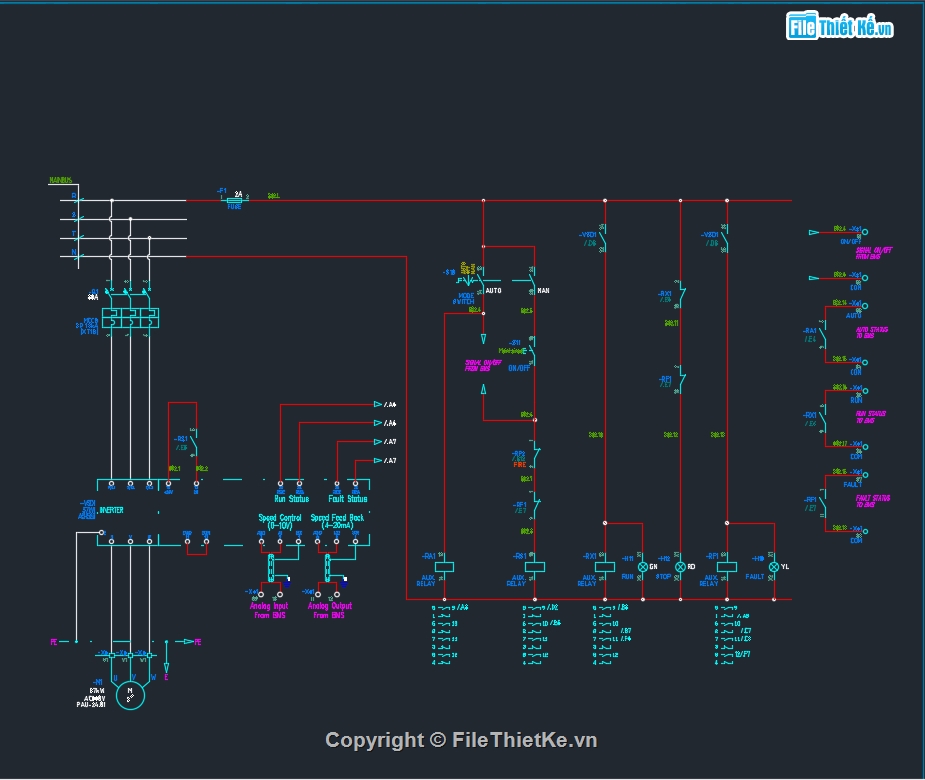Select the Fault Status label
This screenshot has height=780, width=925.
[x=348, y=499]
